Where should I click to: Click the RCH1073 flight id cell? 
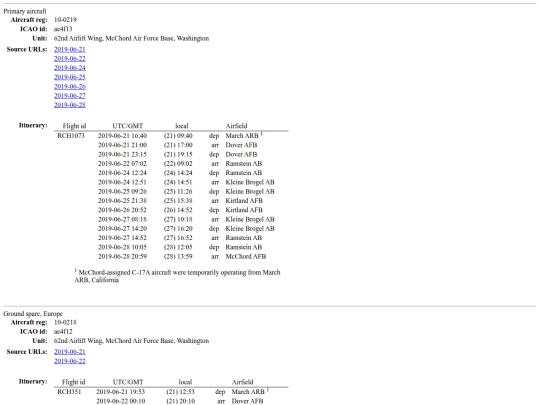(71, 136)
